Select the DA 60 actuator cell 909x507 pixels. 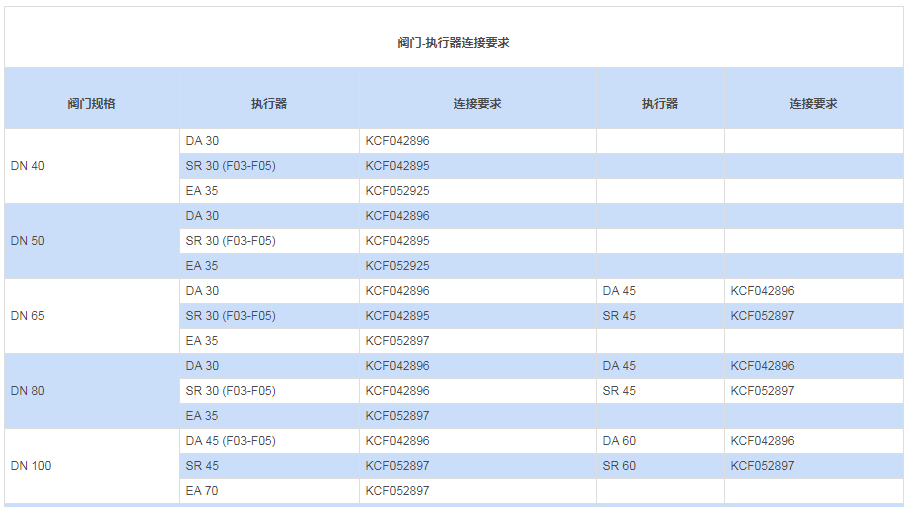619,441
